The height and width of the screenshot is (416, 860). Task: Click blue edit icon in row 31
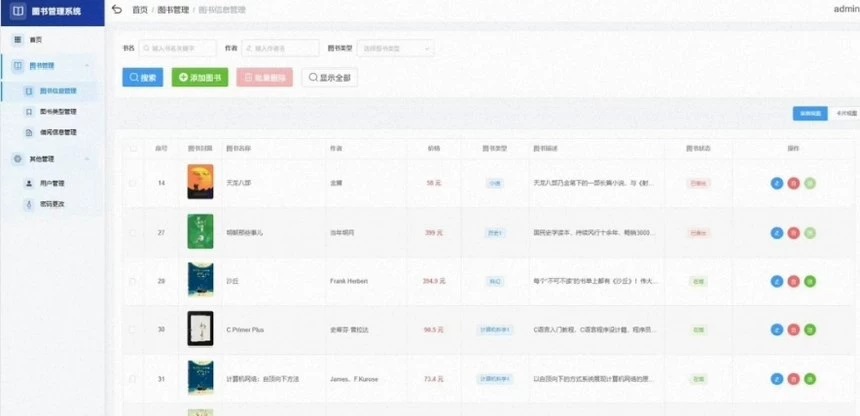click(x=777, y=379)
